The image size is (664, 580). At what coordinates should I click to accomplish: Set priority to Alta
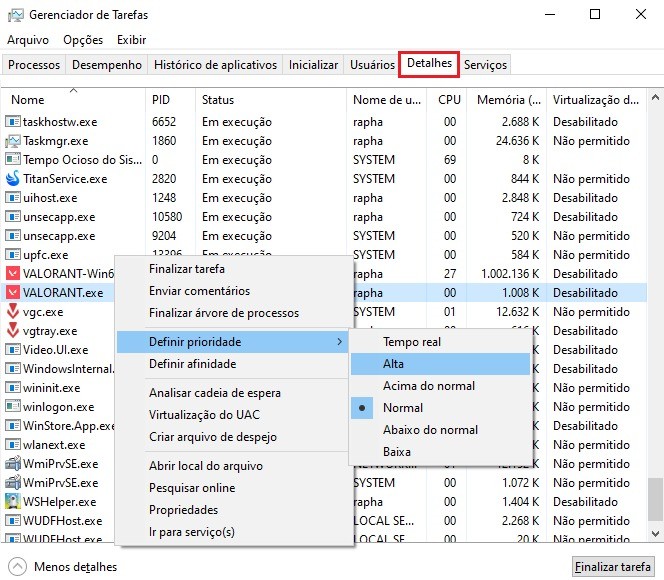coord(440,364)
